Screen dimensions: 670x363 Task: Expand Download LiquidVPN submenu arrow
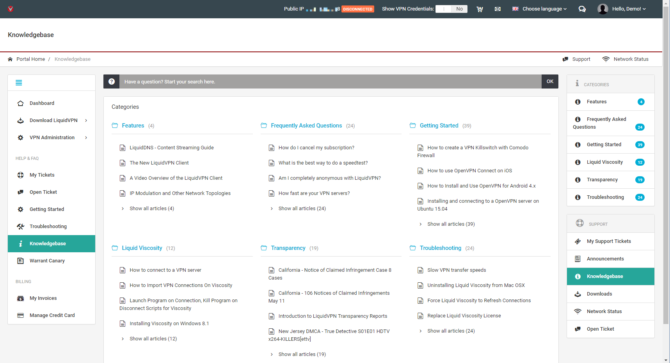[x=86, y=120]
